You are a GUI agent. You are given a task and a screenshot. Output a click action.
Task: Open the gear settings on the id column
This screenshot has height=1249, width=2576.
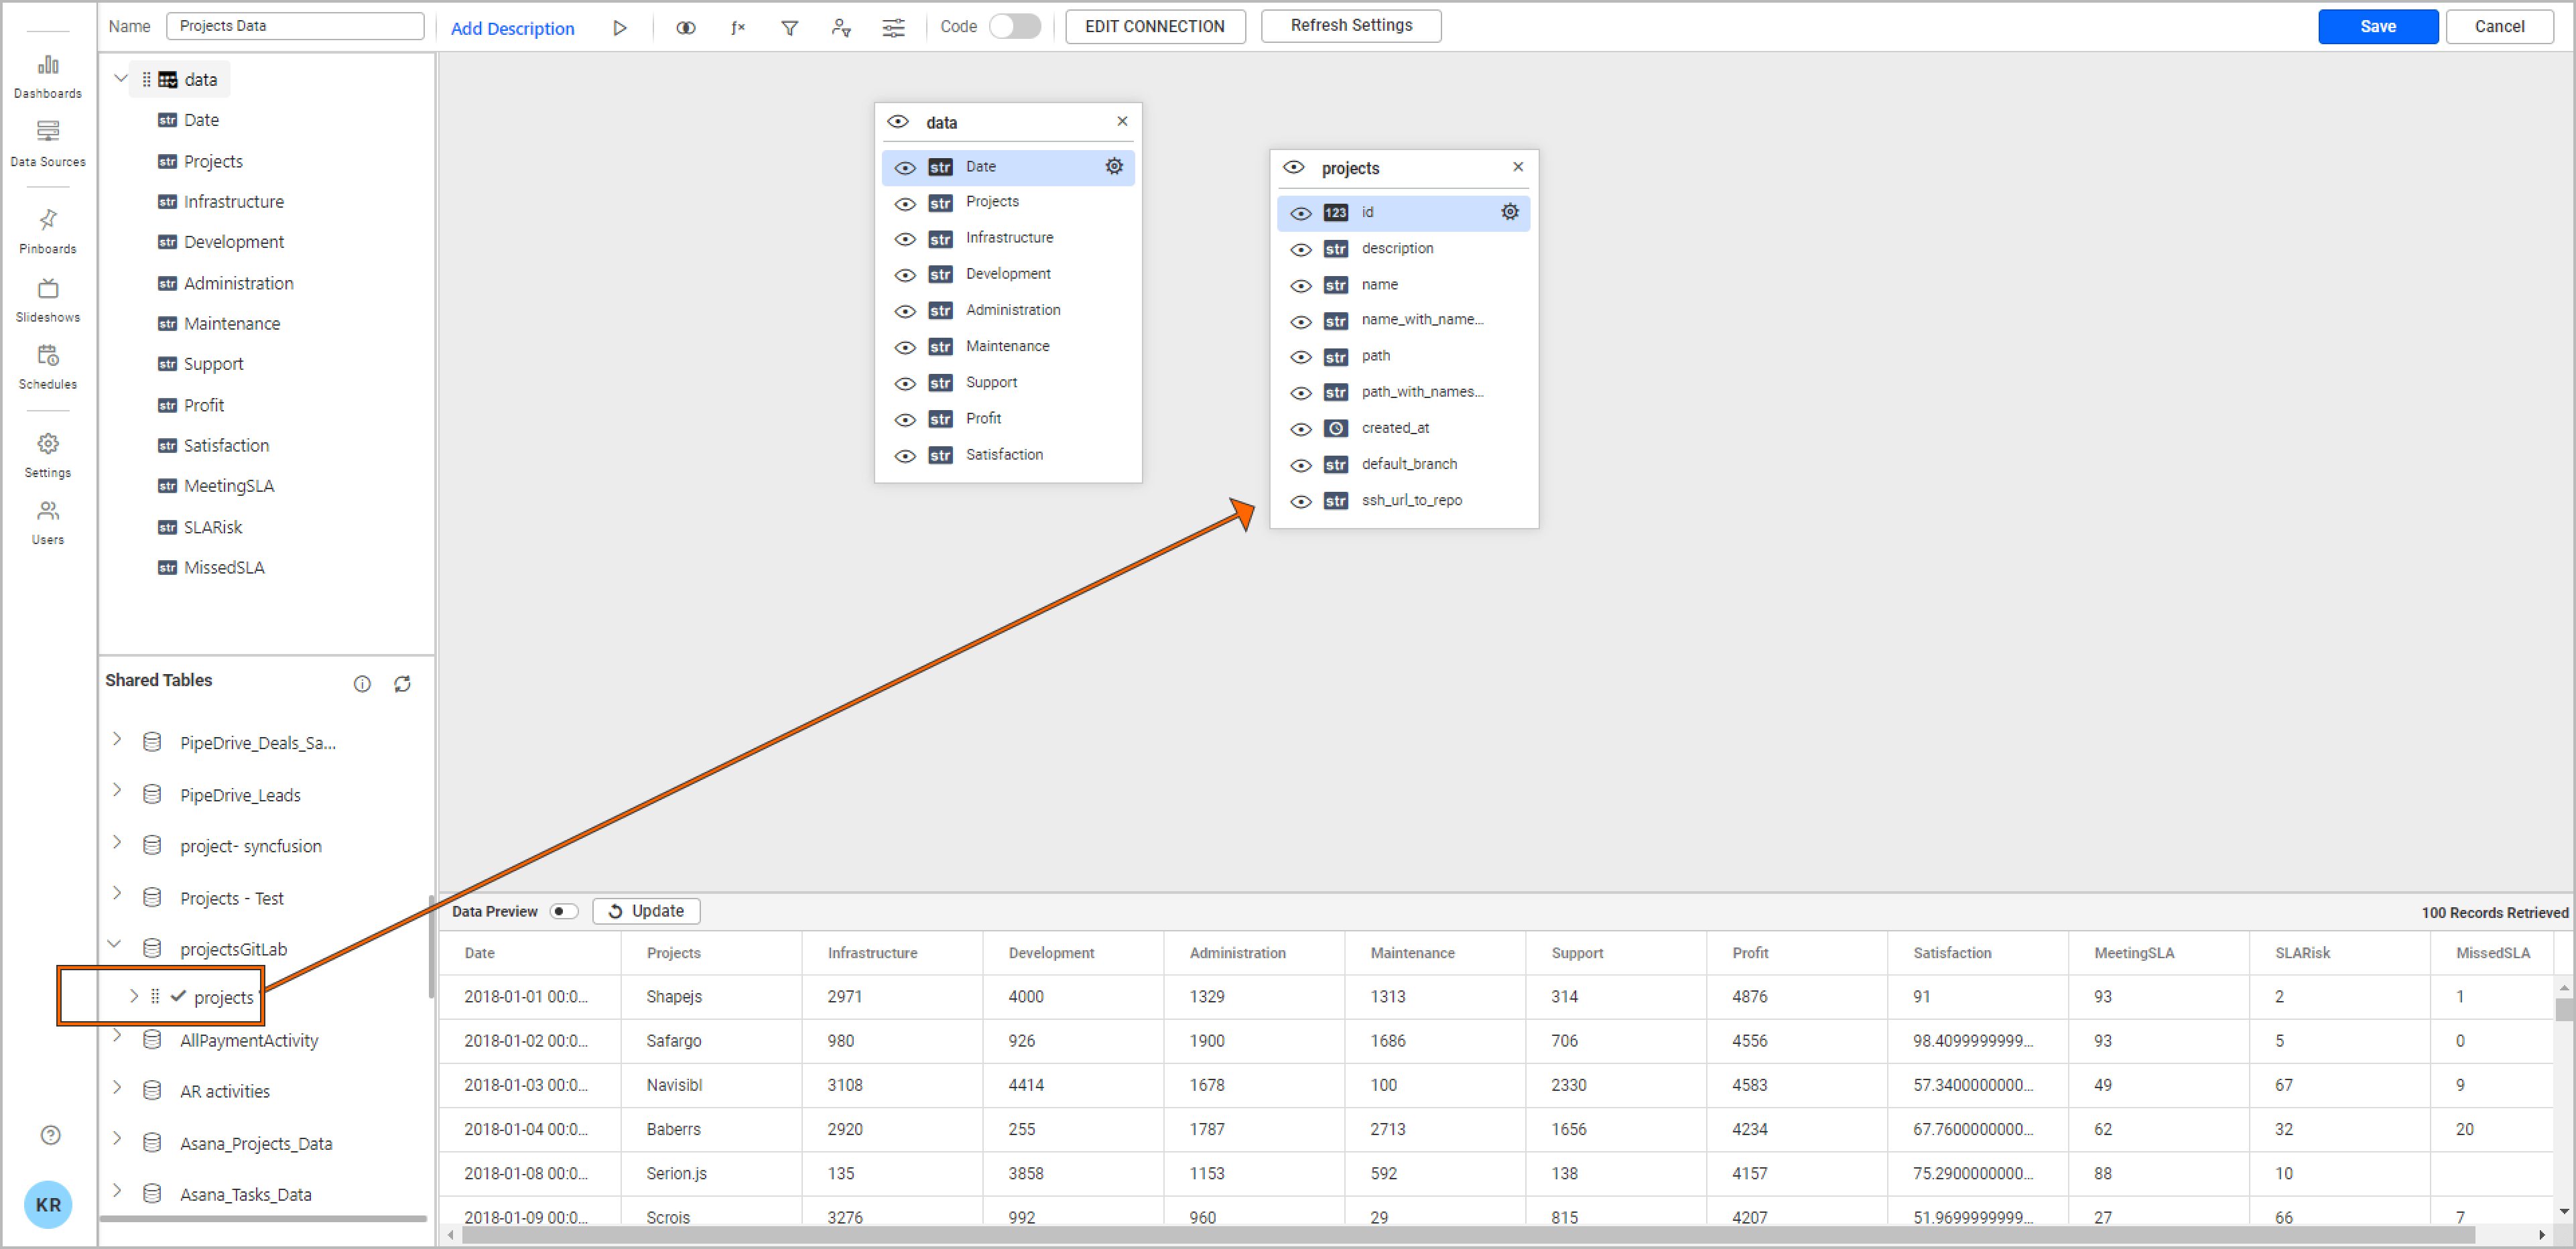(x=1510, y=212)
